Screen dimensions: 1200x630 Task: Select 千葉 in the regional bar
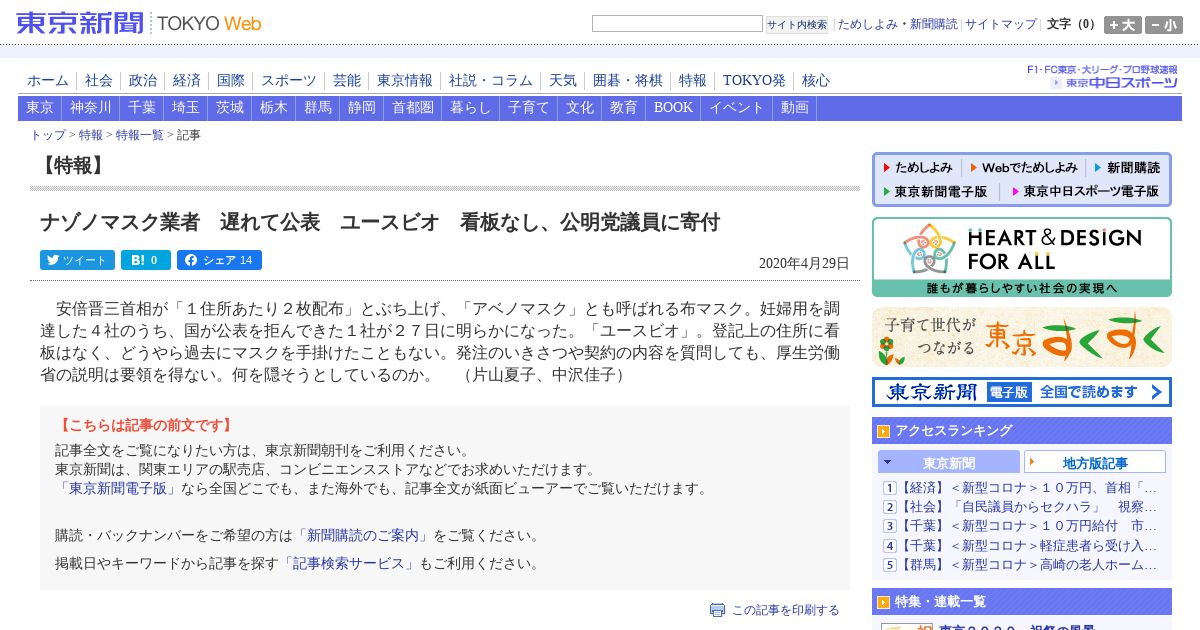[x=142, y=108]
